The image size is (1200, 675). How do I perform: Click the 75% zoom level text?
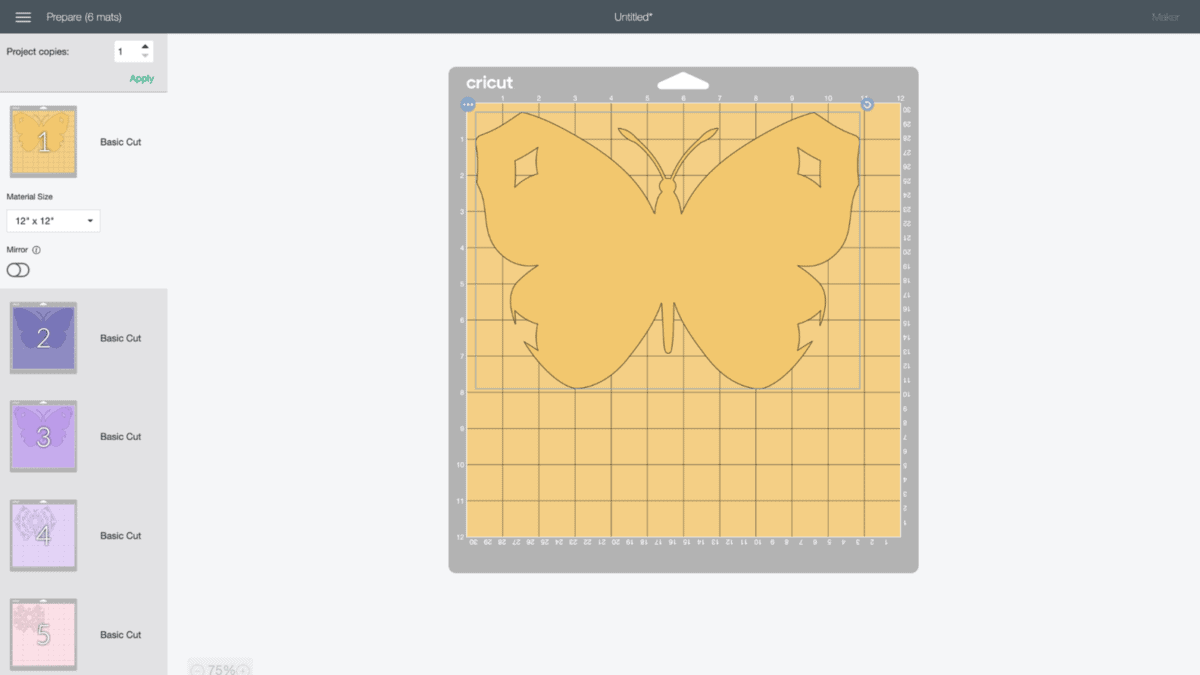[220, 670]
